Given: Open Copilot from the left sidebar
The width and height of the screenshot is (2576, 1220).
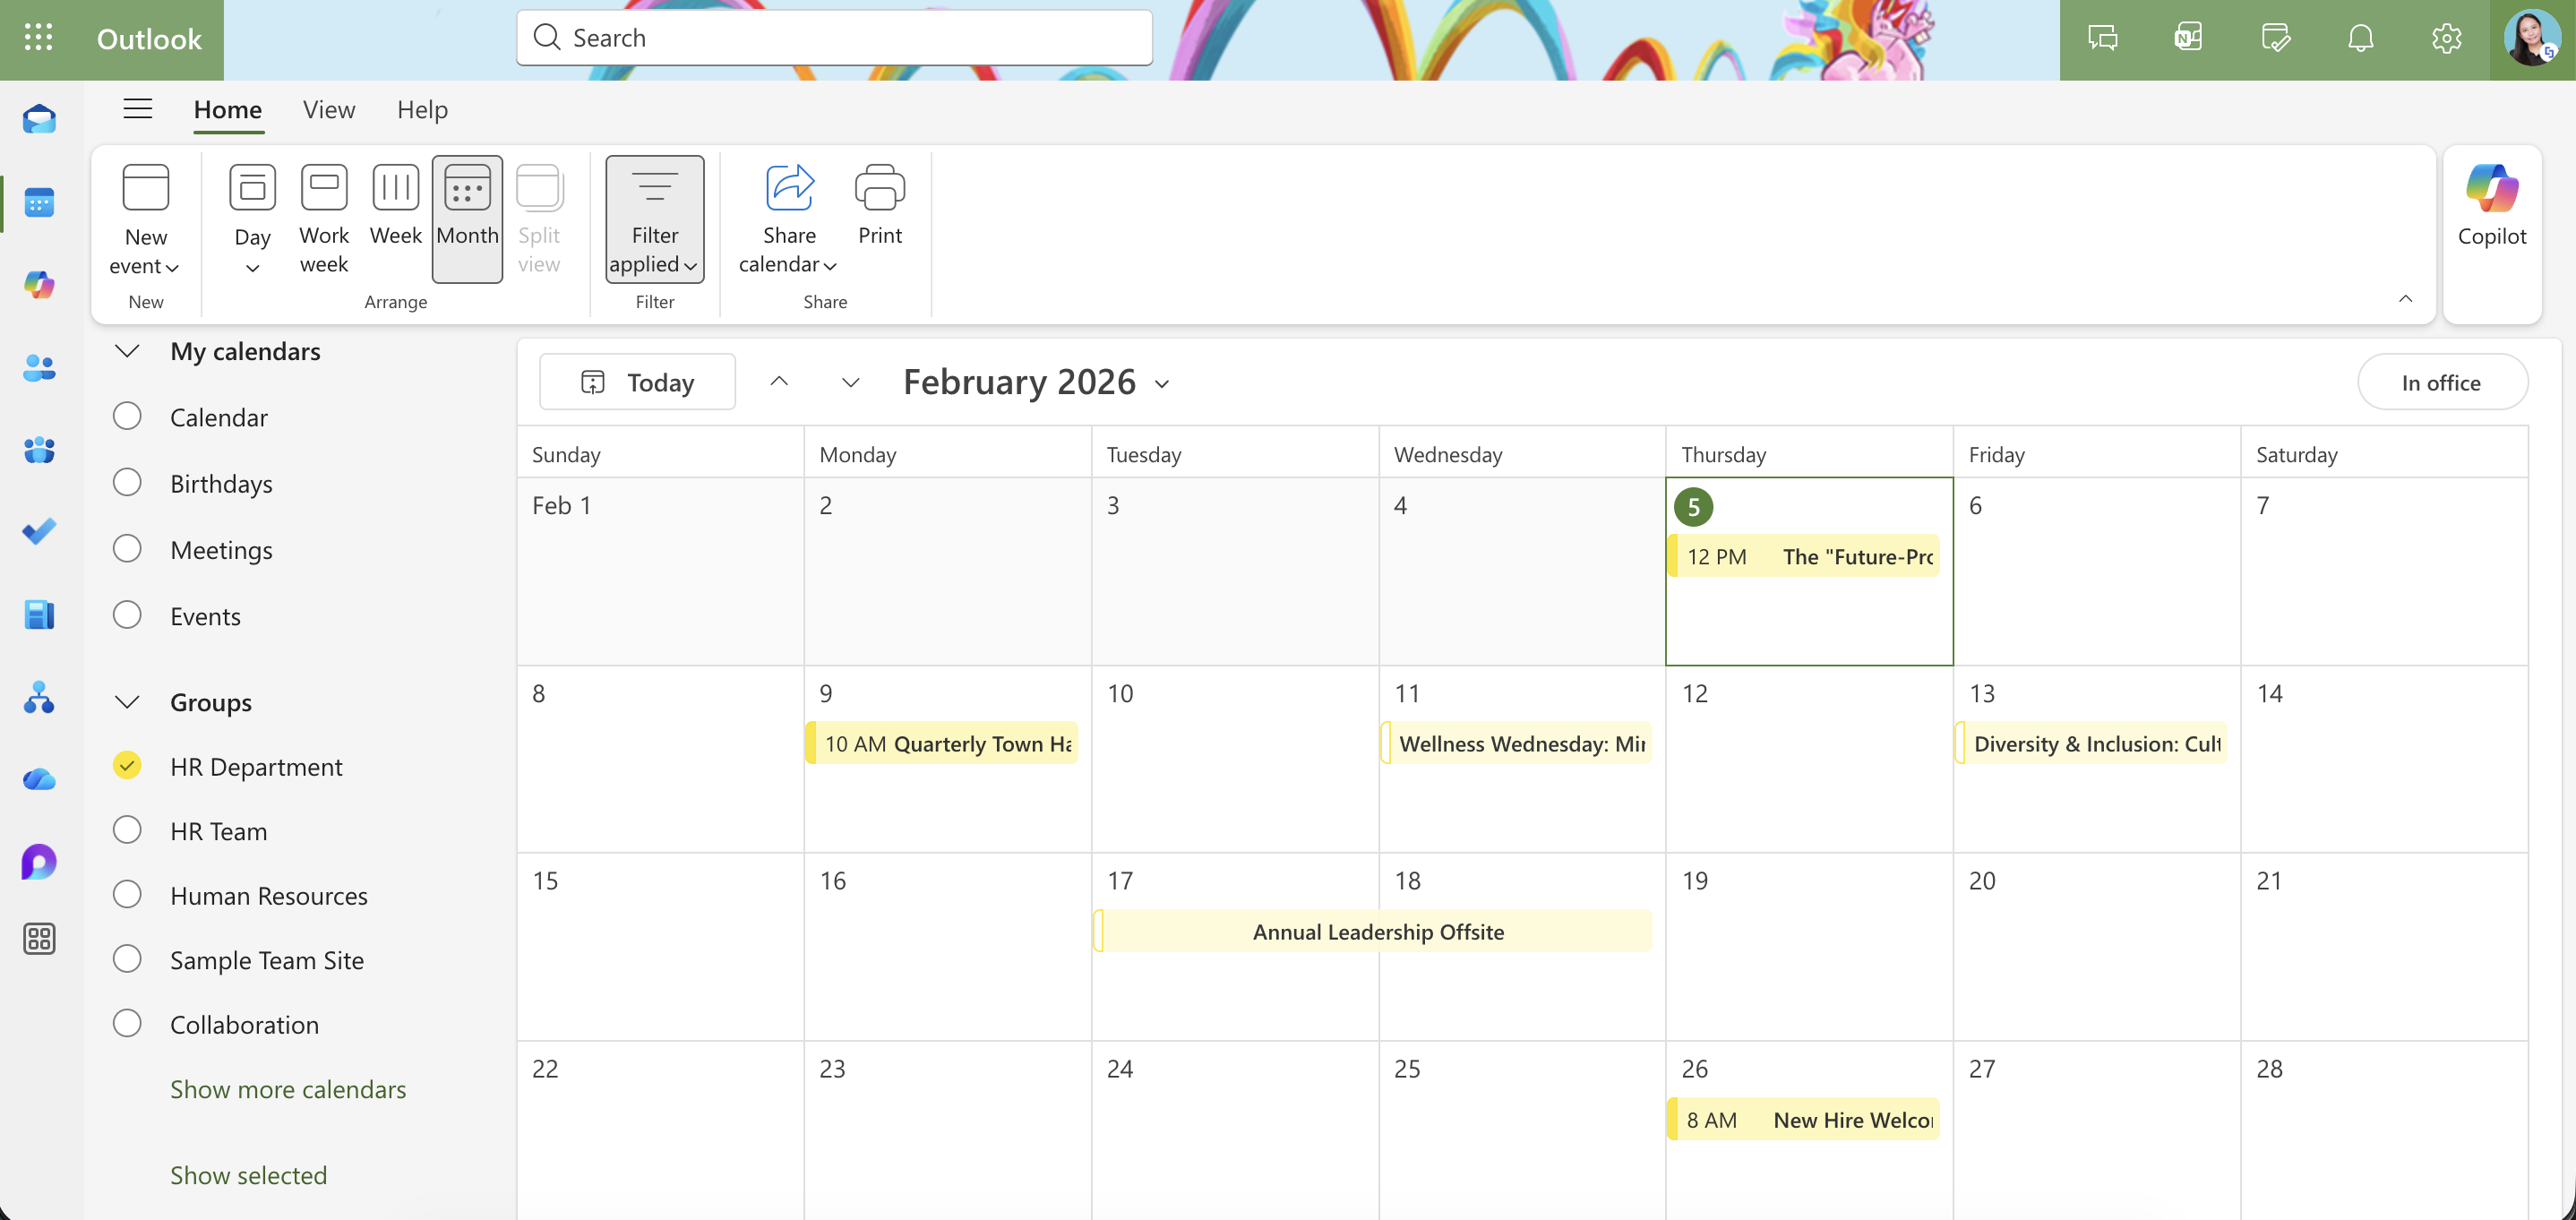Looking at the screenshot, I should pos(38,285).
